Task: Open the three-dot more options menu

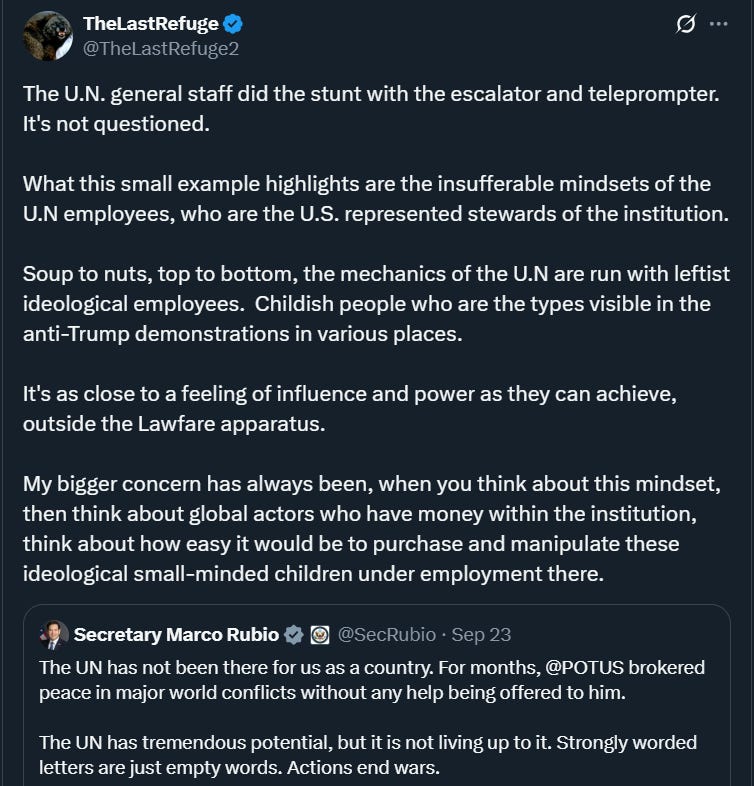Action: click(718, 24)
